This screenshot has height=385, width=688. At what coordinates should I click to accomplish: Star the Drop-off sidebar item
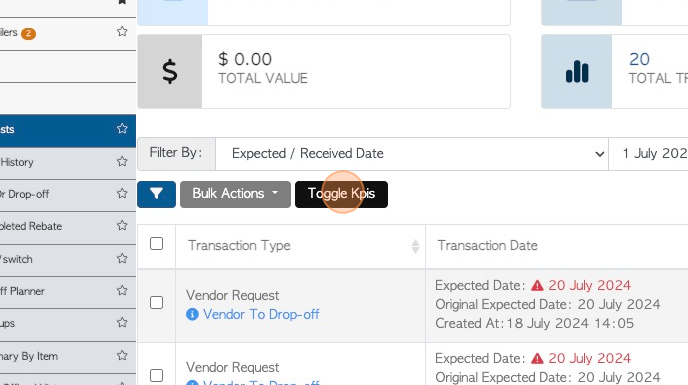pyautogui.click(x=122, y=194)
